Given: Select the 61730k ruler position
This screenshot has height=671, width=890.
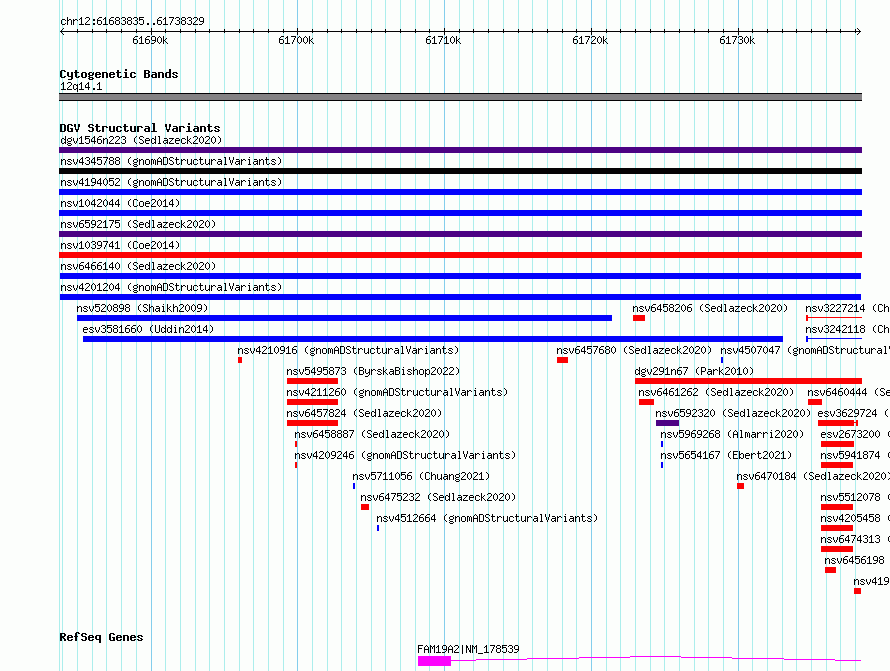Looking at the screenshot, I should point(737,40).
